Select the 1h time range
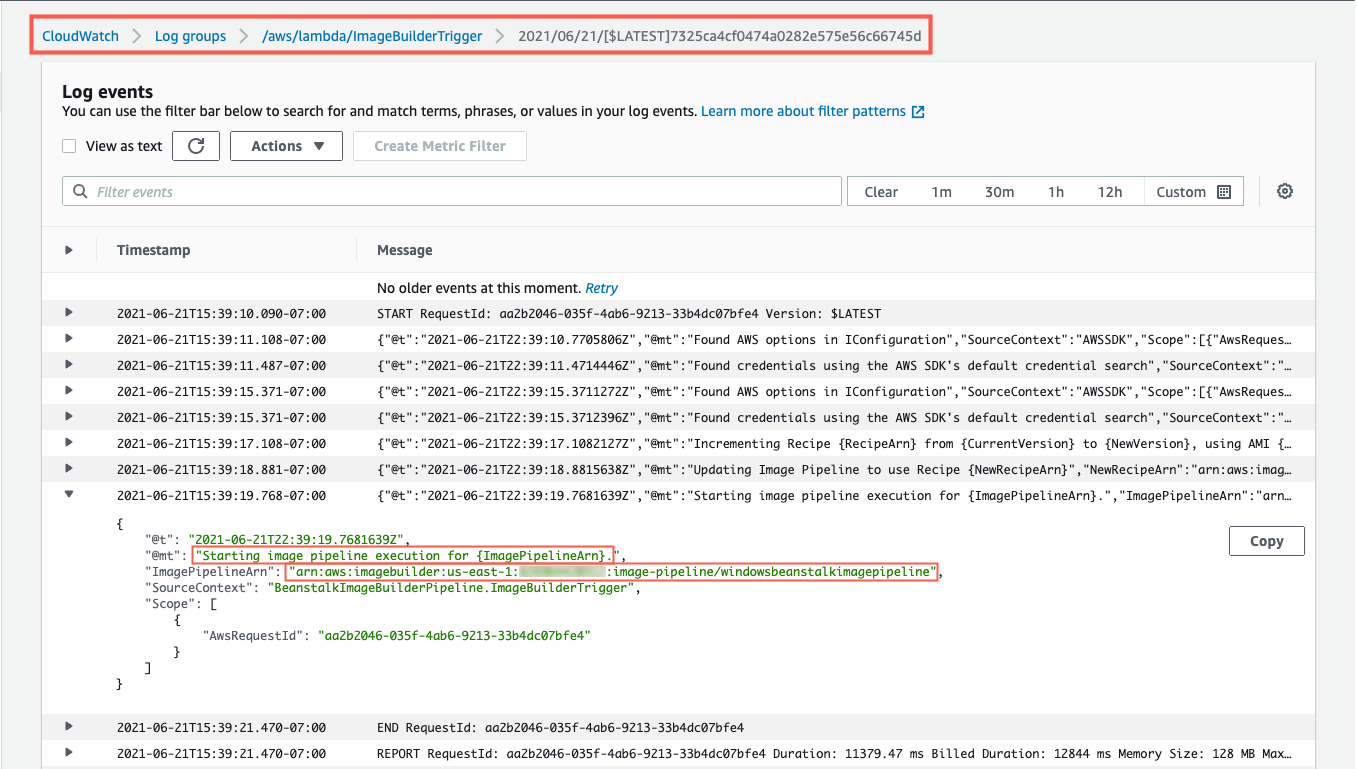Viewport: 1357px width, 769px height. [1056, 191]
